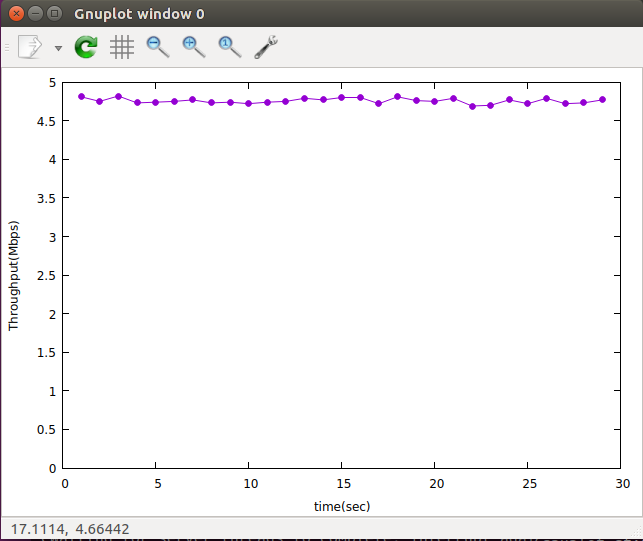
Task: Click the y-axis tick label '4.5'
Action: [x=46, y=121]
